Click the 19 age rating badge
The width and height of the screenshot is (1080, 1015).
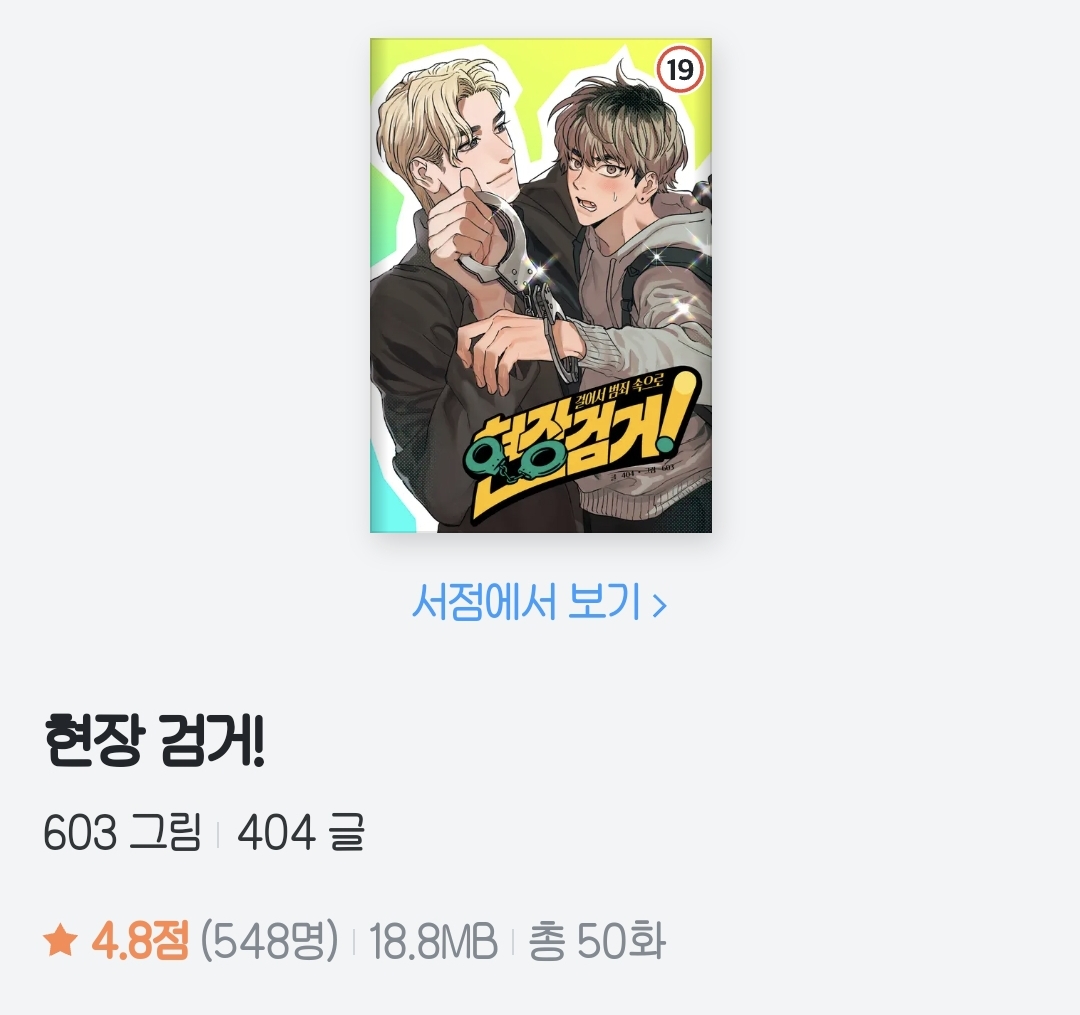pos(680,70)
